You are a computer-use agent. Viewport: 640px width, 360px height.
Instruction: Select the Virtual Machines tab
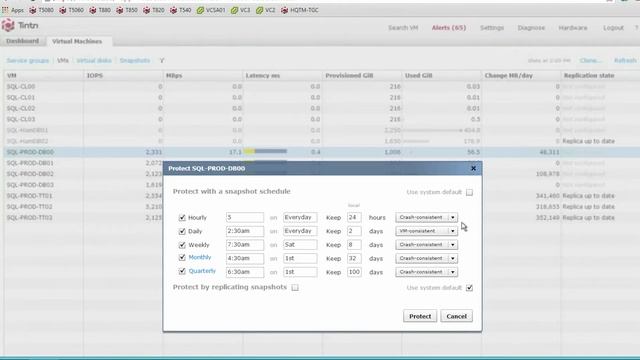click(x=77, y=41)
